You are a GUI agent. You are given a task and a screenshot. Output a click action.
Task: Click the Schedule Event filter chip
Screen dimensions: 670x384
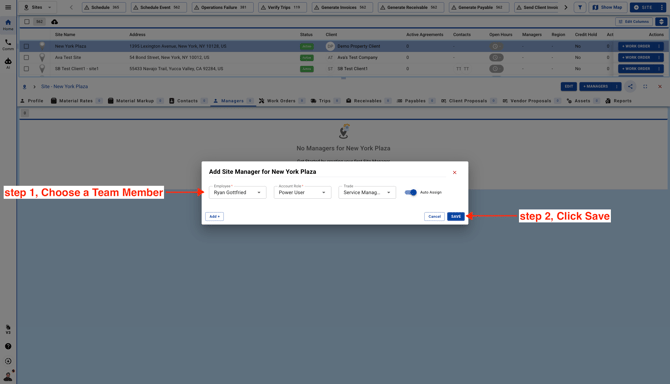point(159,7)
